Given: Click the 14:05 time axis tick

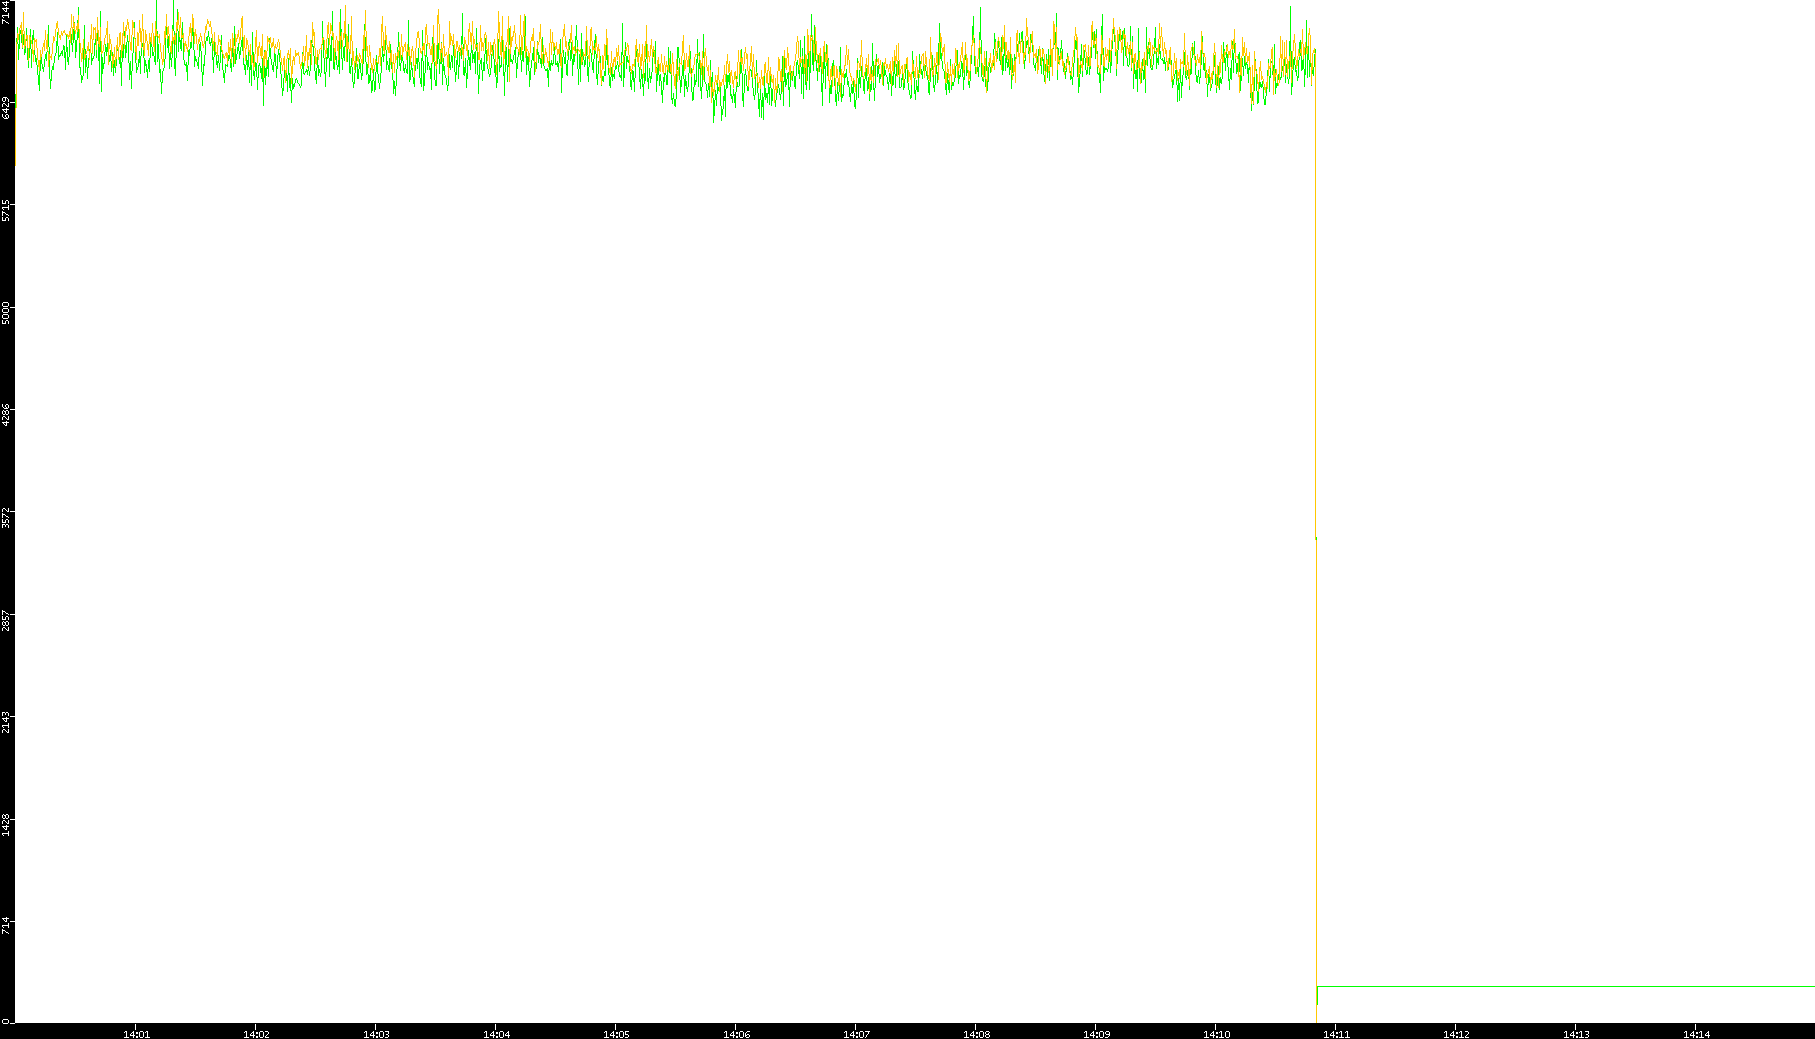Looking at the screenshot, I should 616,1034.
